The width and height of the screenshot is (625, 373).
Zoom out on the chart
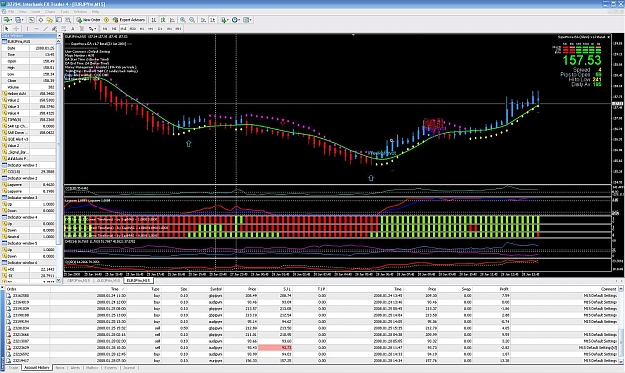point(192,20)
